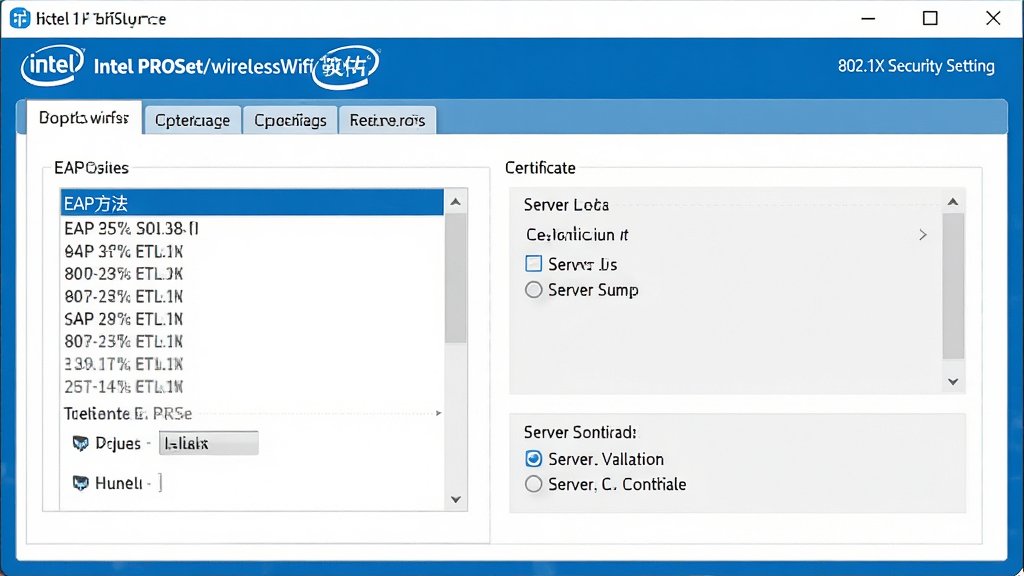This screenshot has height=576, width=1024.
Task: Click the Certificate panel scrollbar thumb
Action: coord(953,285)
